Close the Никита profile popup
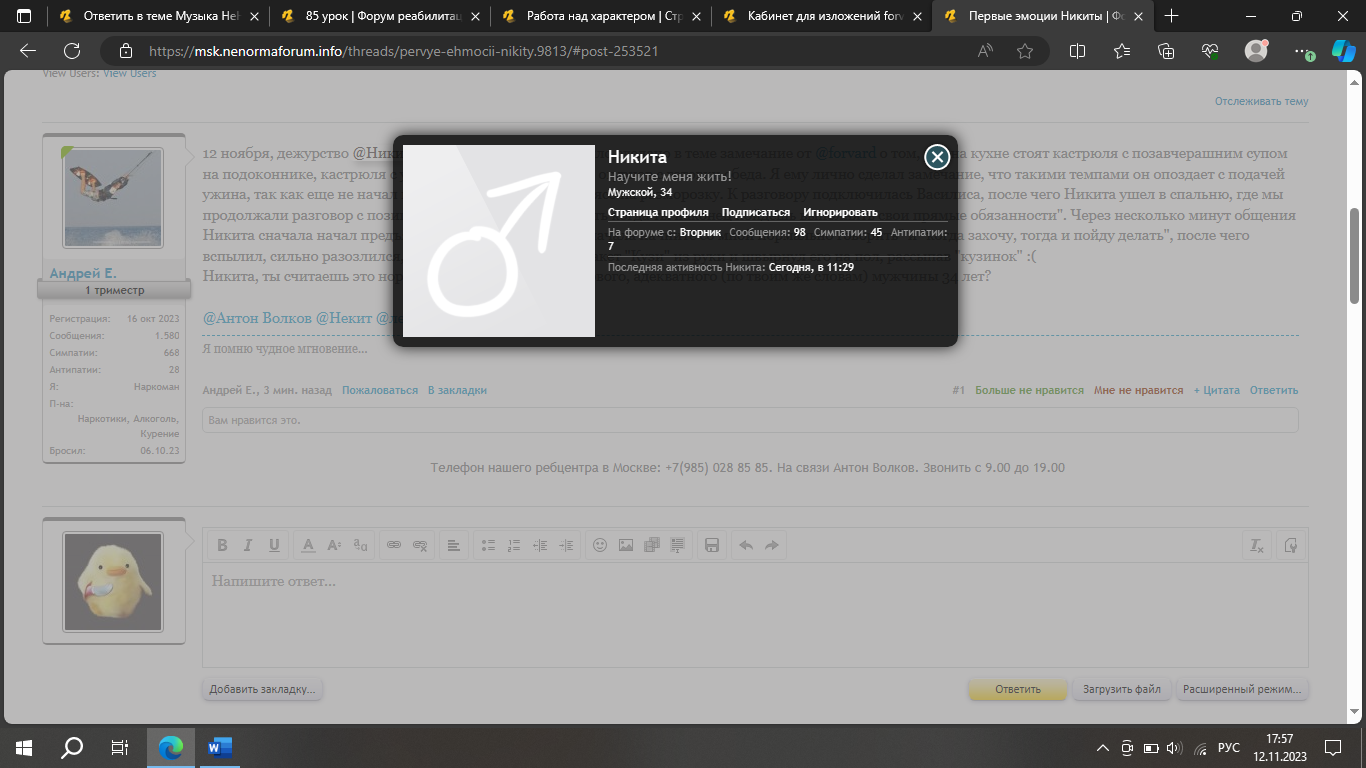 tap(937, 157)
